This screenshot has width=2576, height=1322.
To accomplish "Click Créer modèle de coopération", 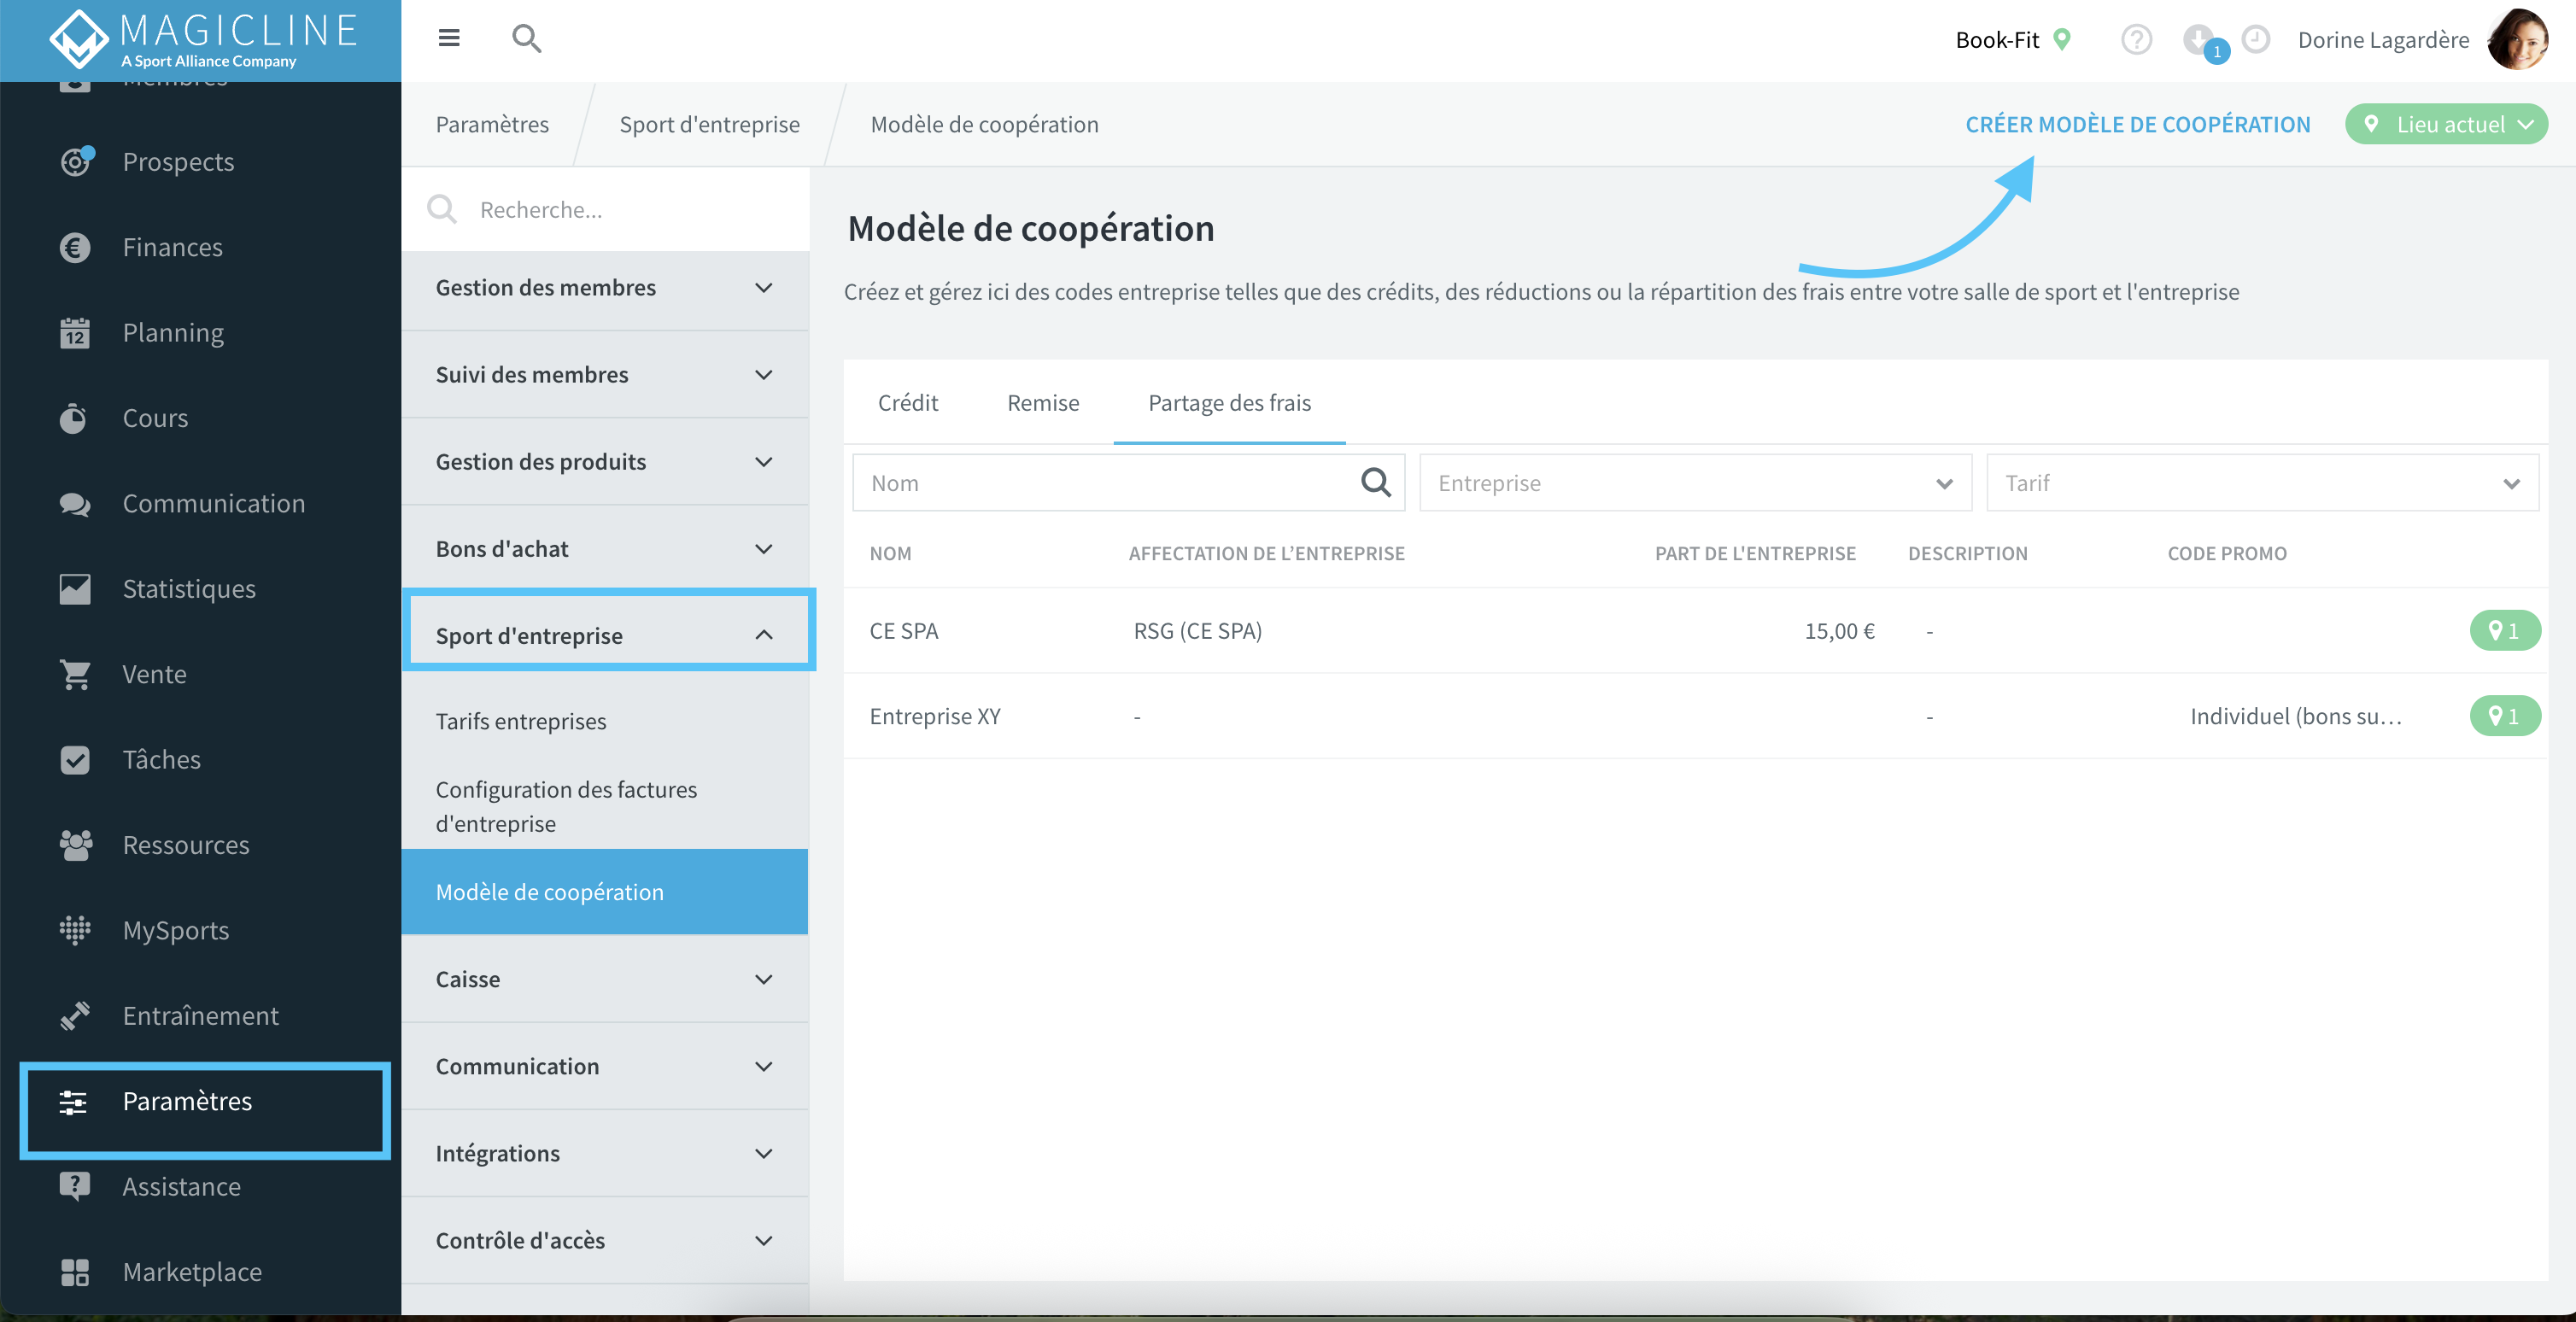I will [x=2137, y=124].
